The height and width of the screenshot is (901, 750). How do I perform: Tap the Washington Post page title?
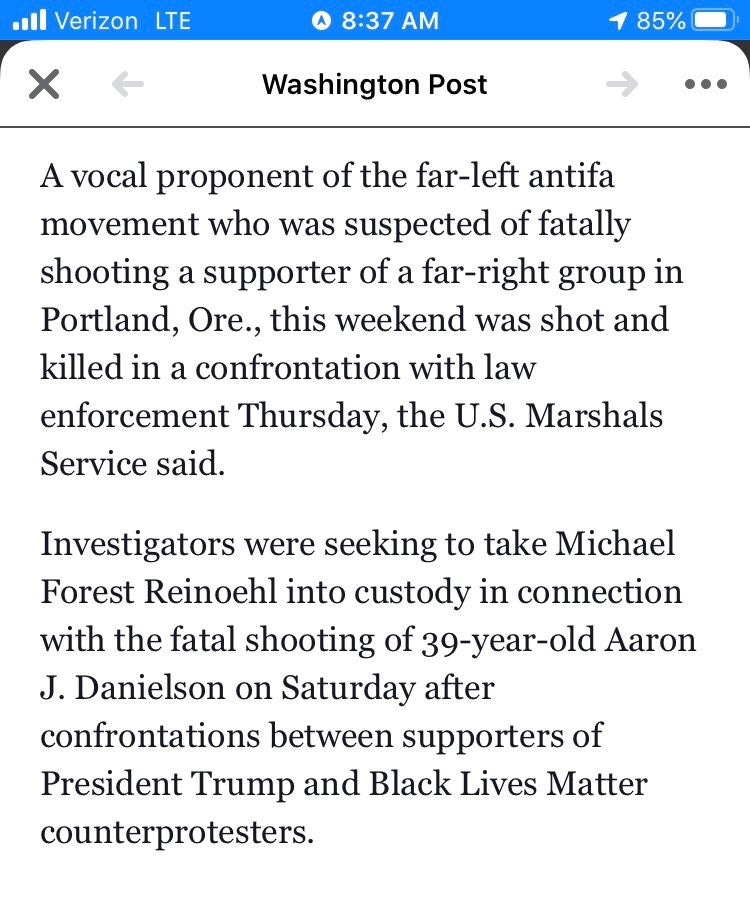[x=374, y=85]
